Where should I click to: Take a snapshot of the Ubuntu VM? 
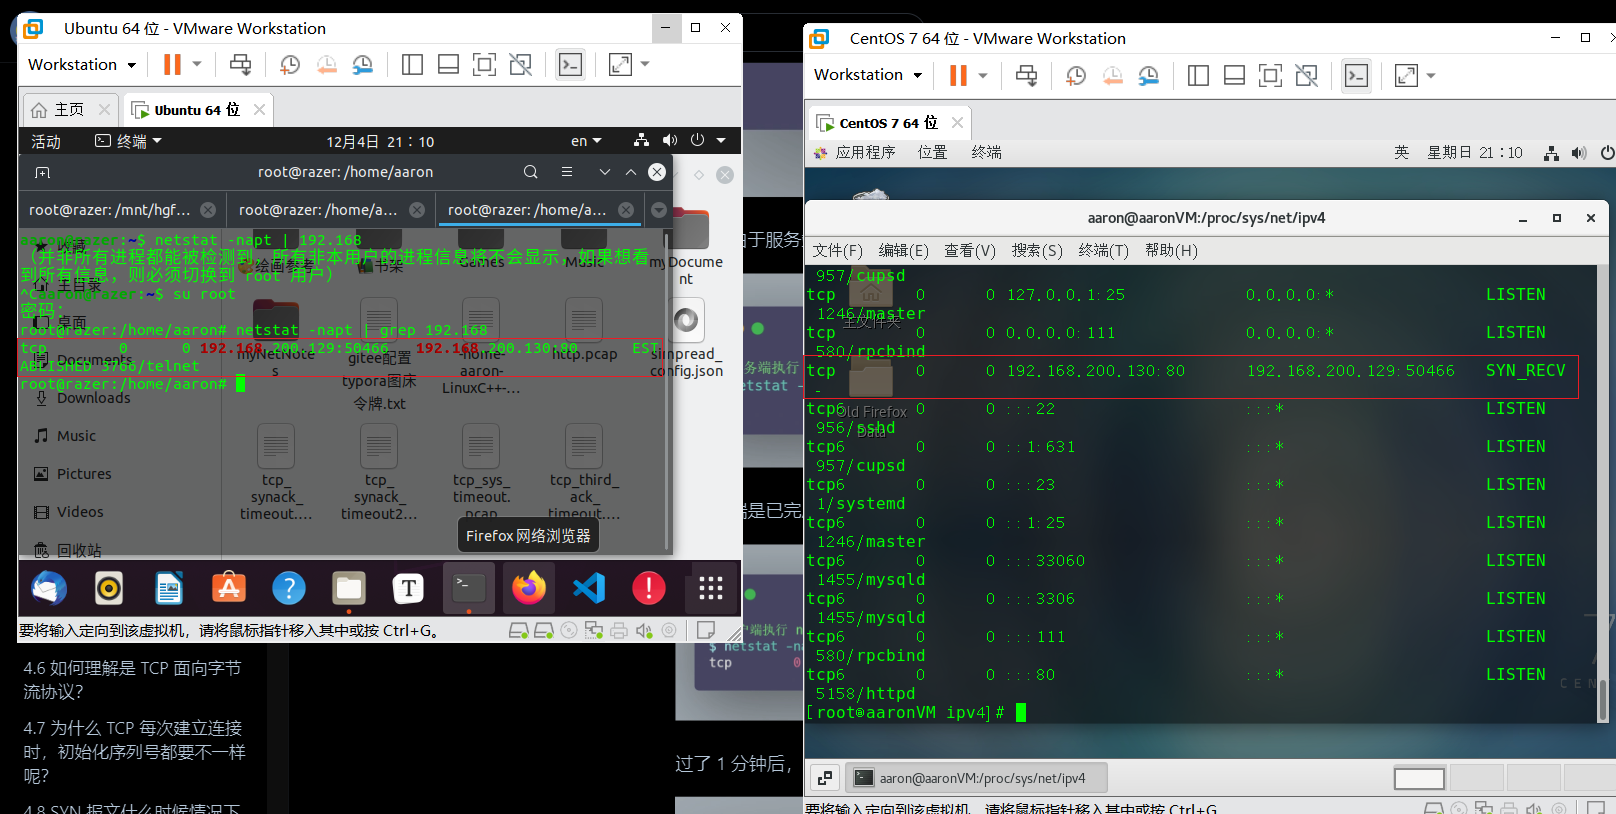tap(290, 65)
